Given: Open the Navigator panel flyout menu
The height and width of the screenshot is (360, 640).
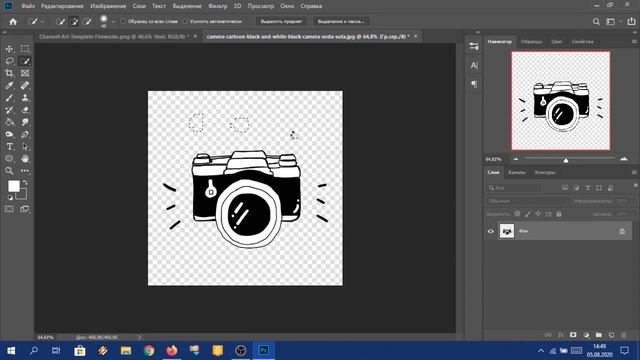Looking at the screenshot, I should (634, 42).
